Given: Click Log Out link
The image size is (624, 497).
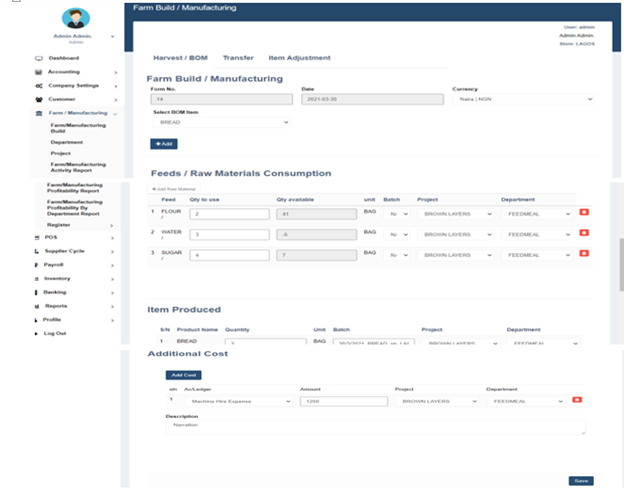Looking at the screenshot, I should click(55, 333).
